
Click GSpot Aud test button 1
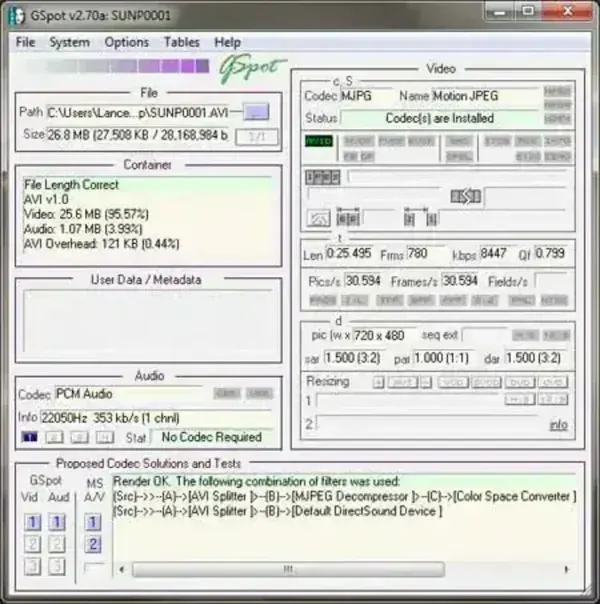click(x=57, y=522)
